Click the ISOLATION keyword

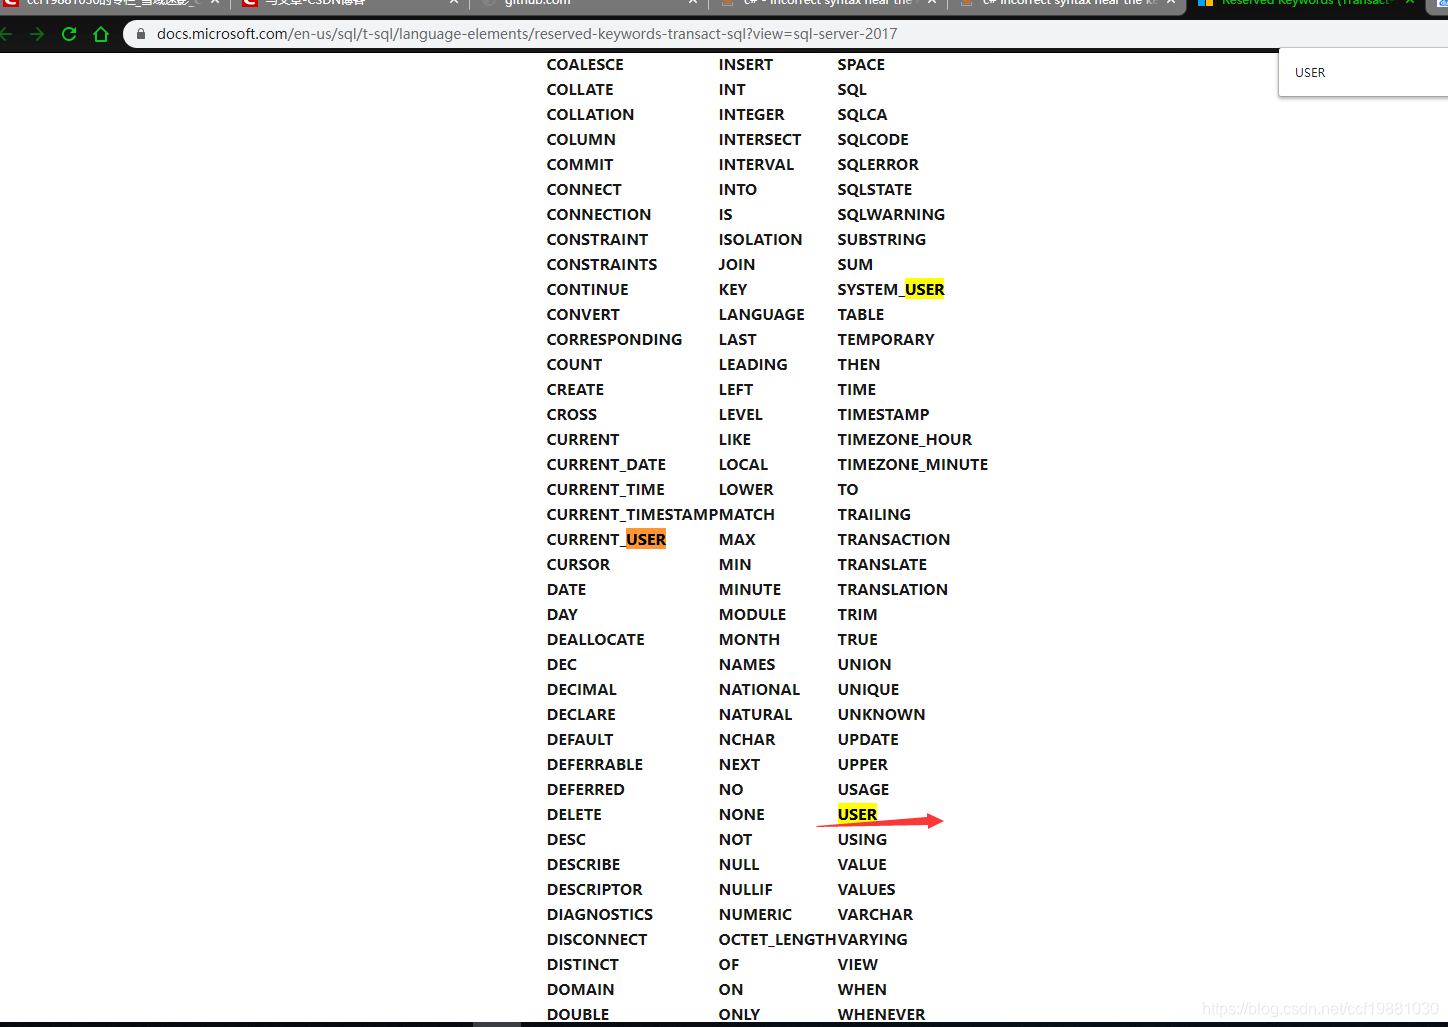760,240
